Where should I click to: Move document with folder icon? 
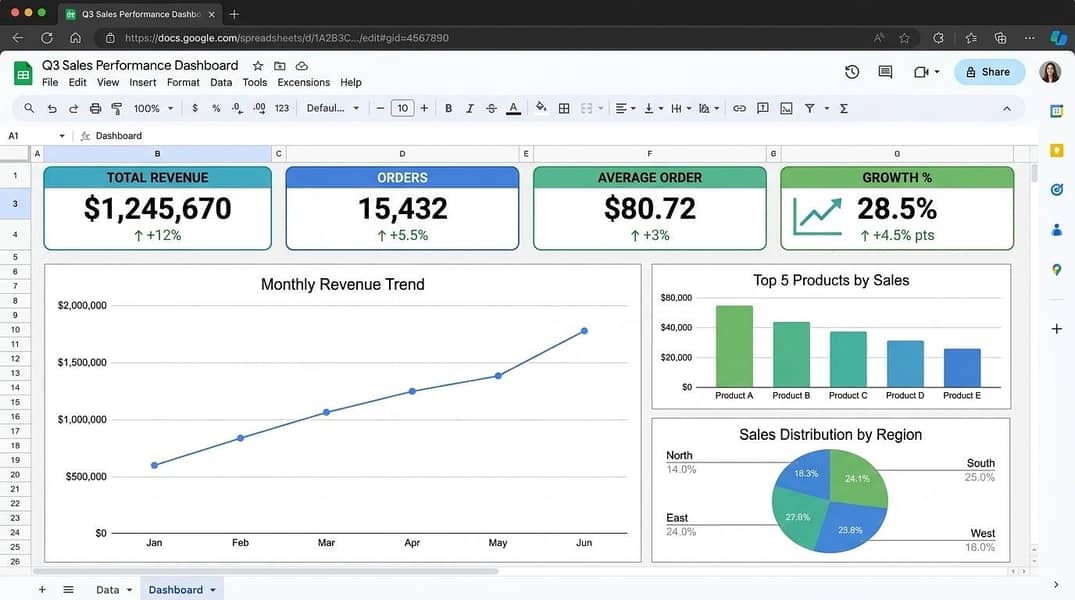pos(280,66)
